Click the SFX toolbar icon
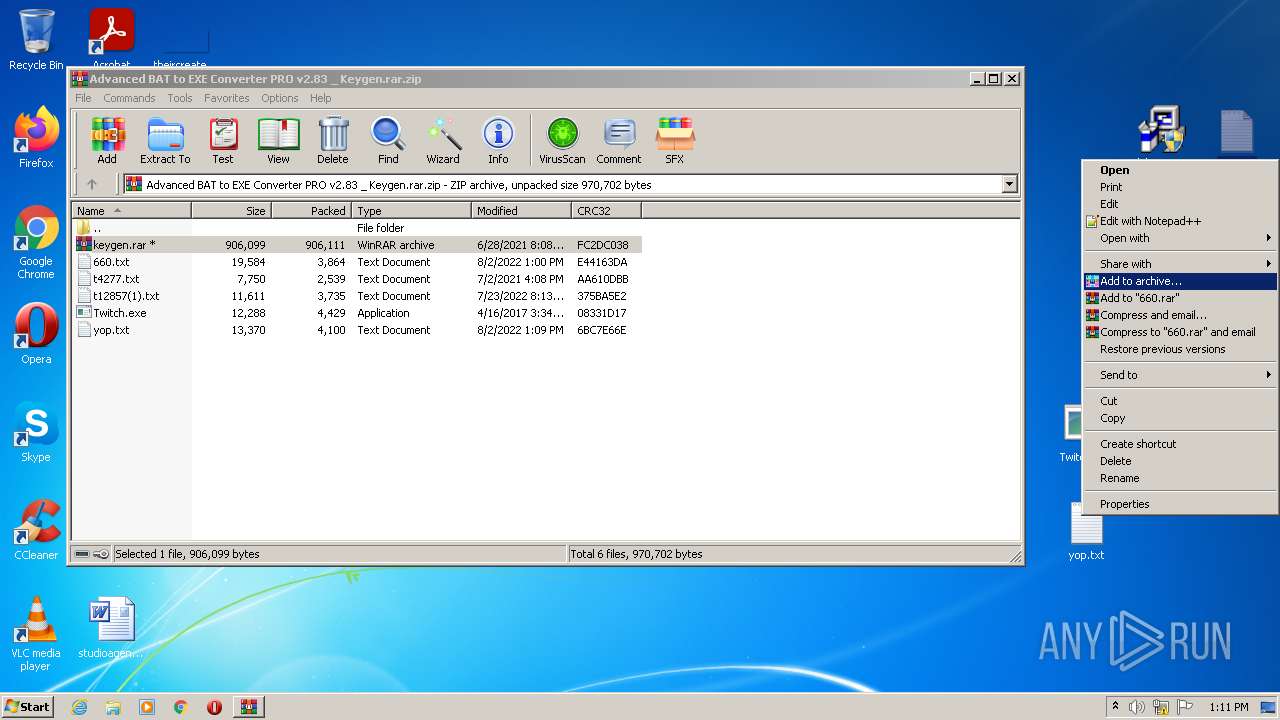 tap(675, 141)
